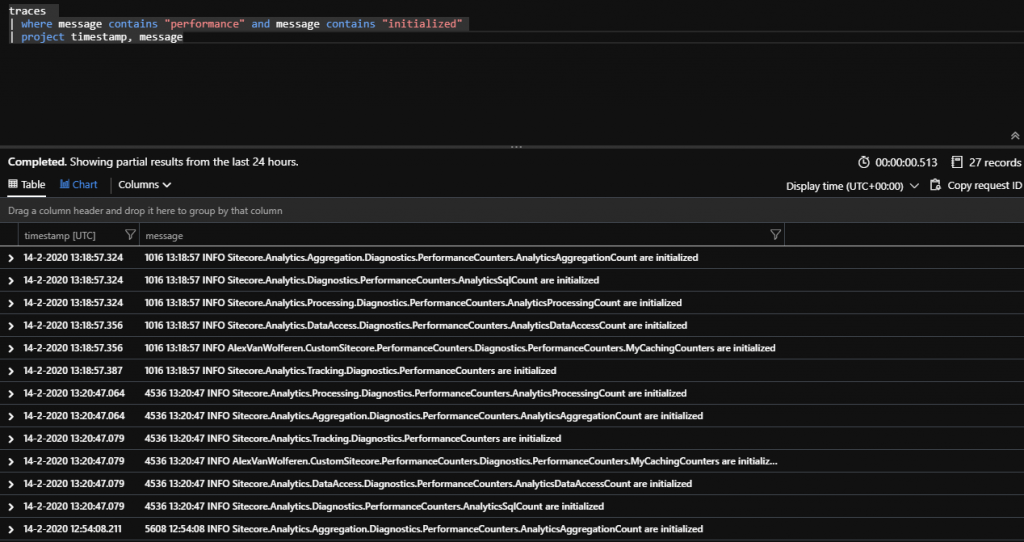Open the message column filter

click(775, 235)
